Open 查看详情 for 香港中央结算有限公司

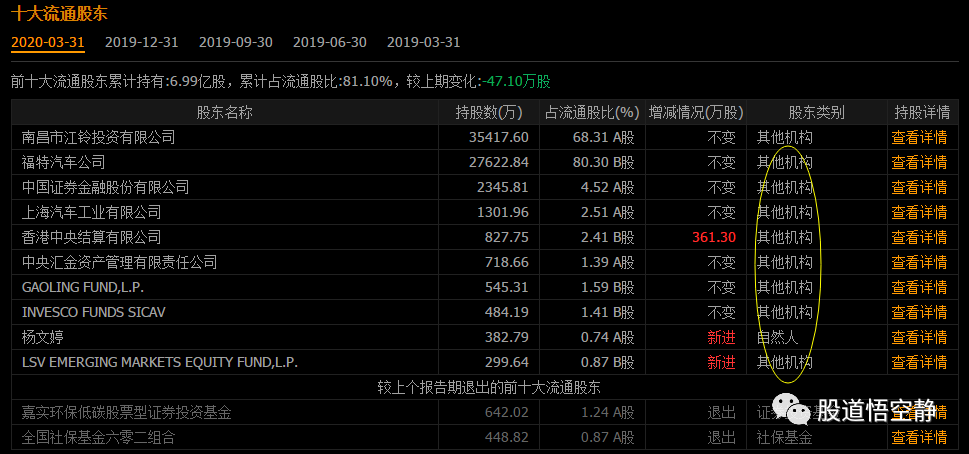point(919,237)
